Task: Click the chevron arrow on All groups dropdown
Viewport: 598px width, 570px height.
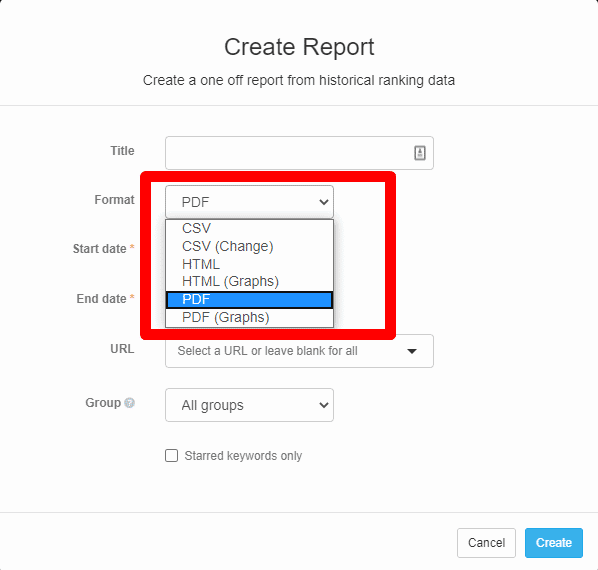Action: point(324,405)
